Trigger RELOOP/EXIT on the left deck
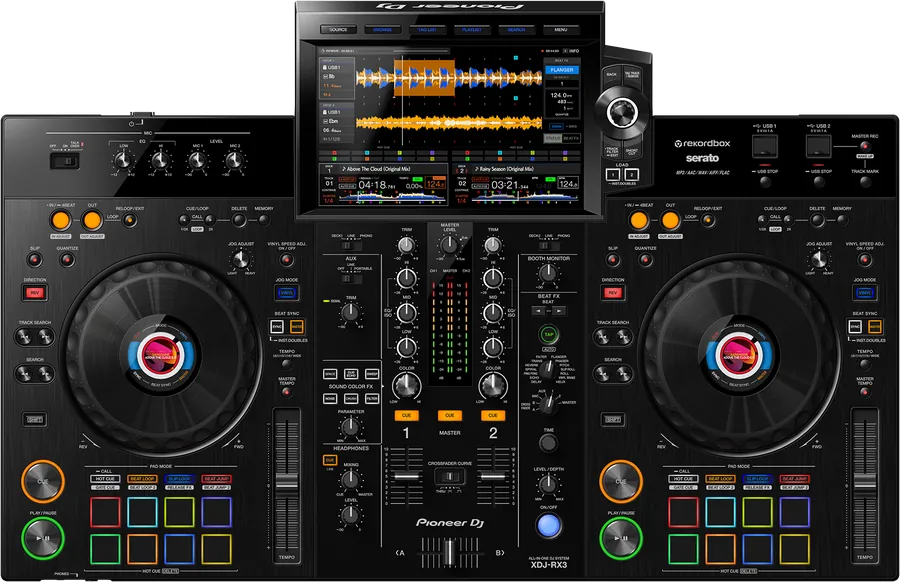Viewport: 900px width, 582px height. 130,220
